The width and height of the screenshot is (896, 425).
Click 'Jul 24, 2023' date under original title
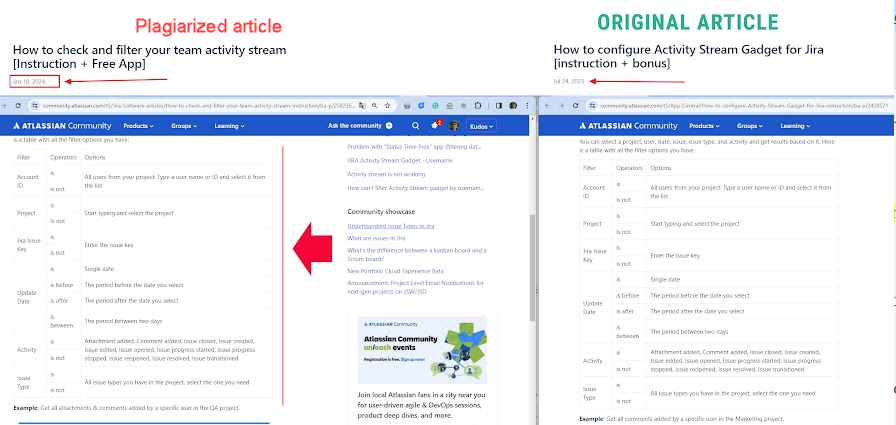(x=569, y=82)
